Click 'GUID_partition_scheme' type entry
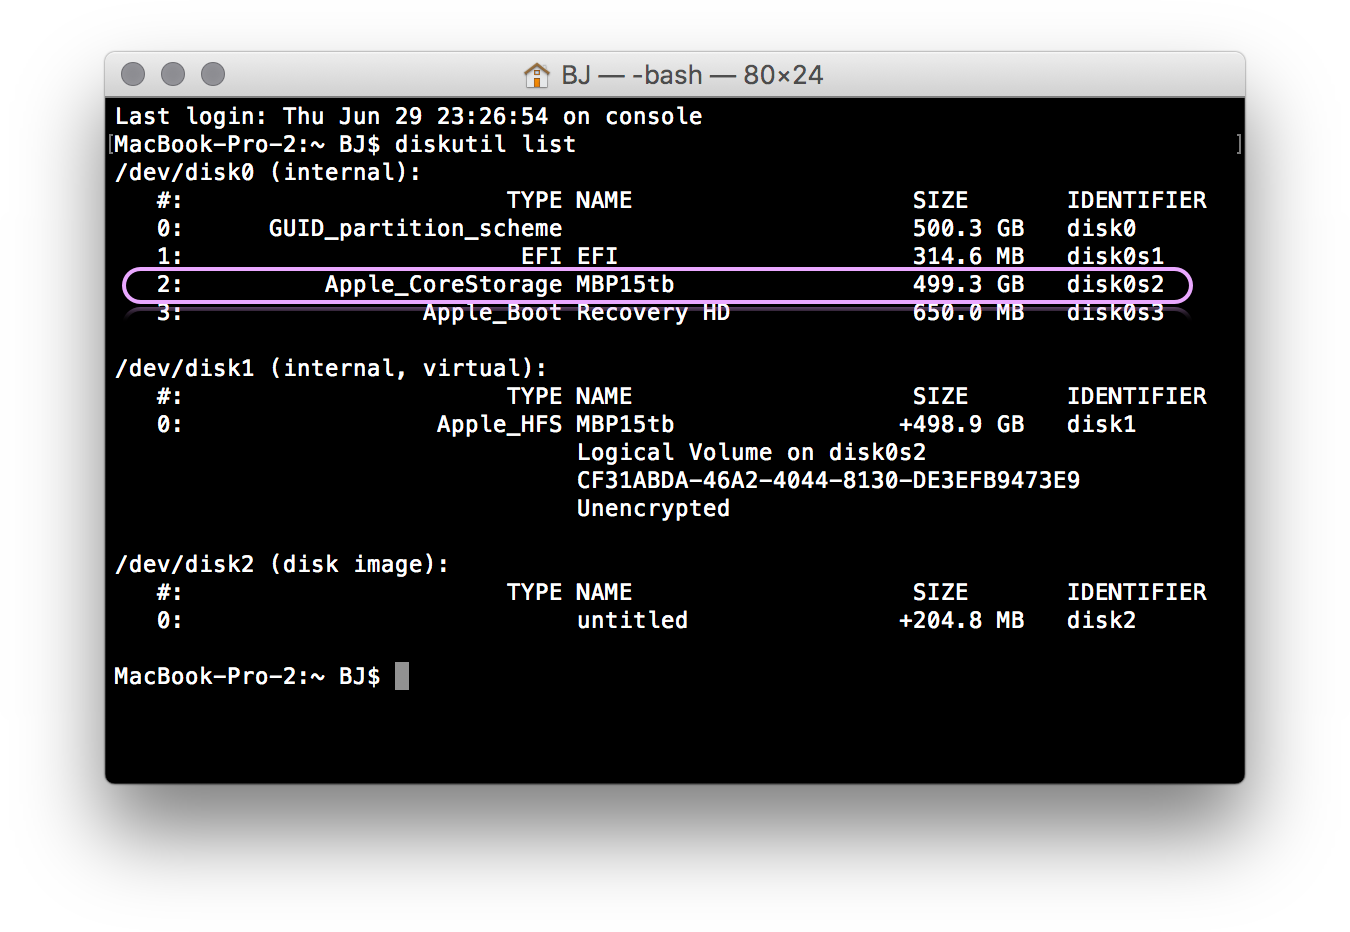 coord(415,228)
